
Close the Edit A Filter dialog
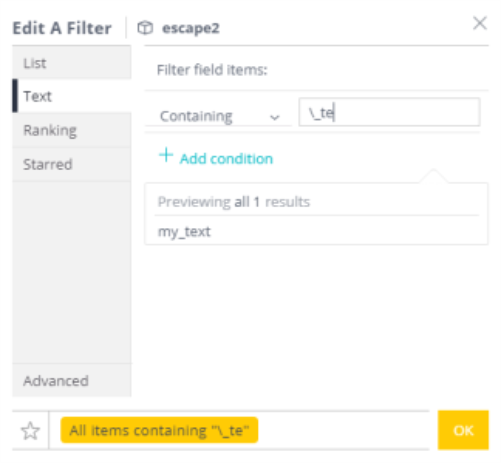pyautogui.click(x=480, y=23)
